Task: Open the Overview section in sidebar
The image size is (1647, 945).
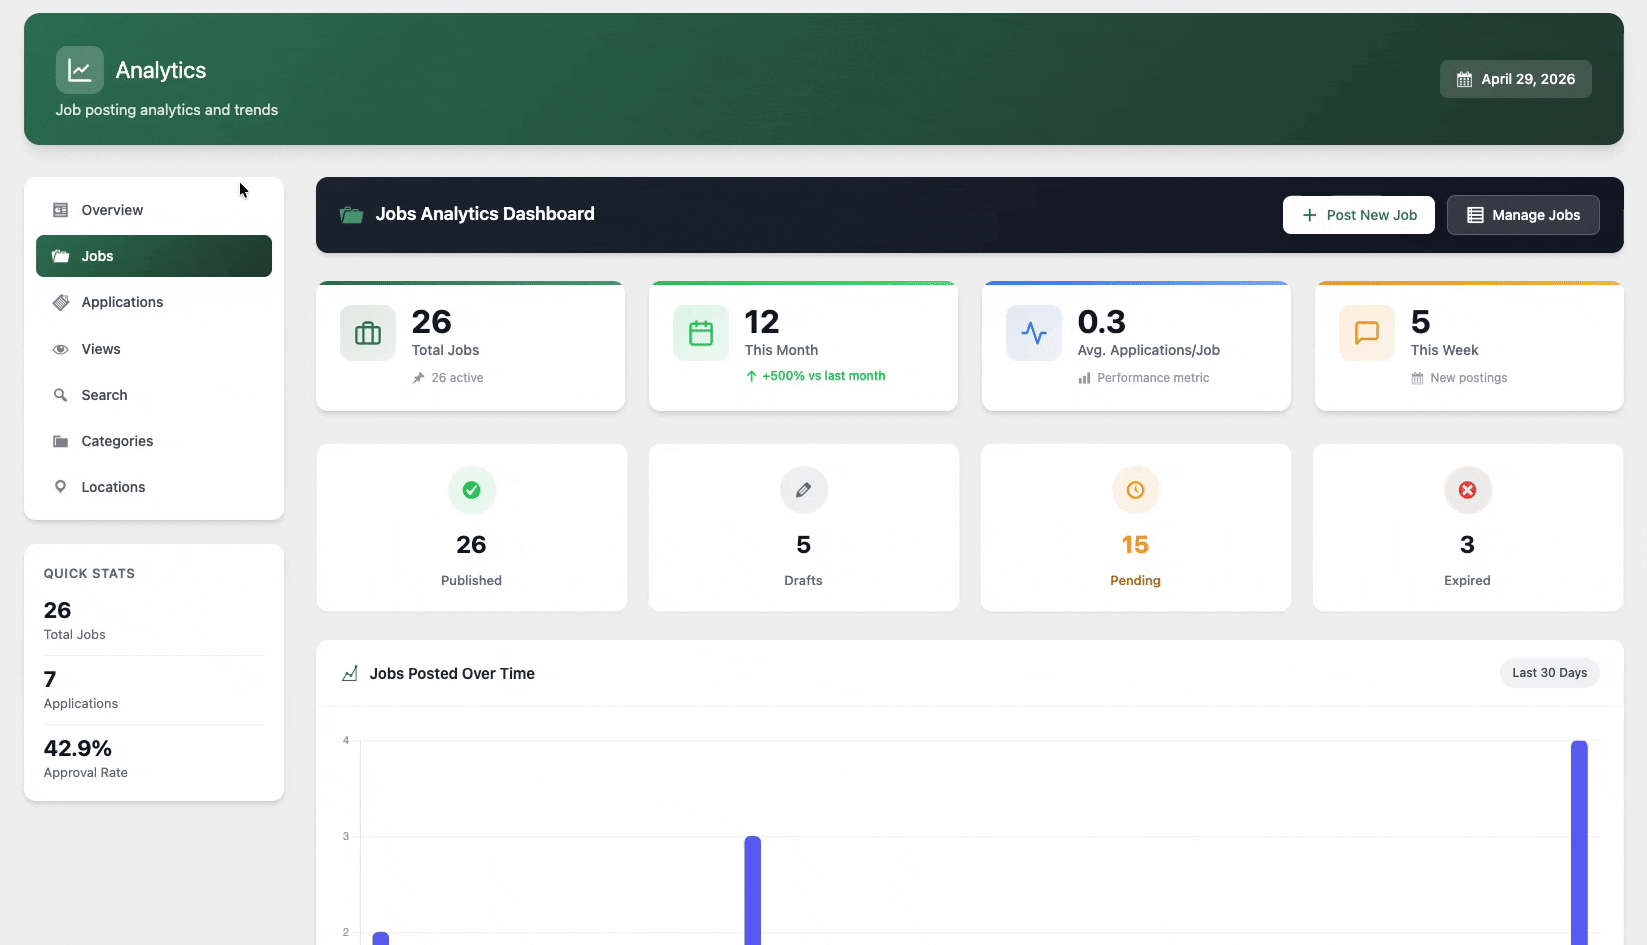Action: pyautogui.click(x=112, y=210)
